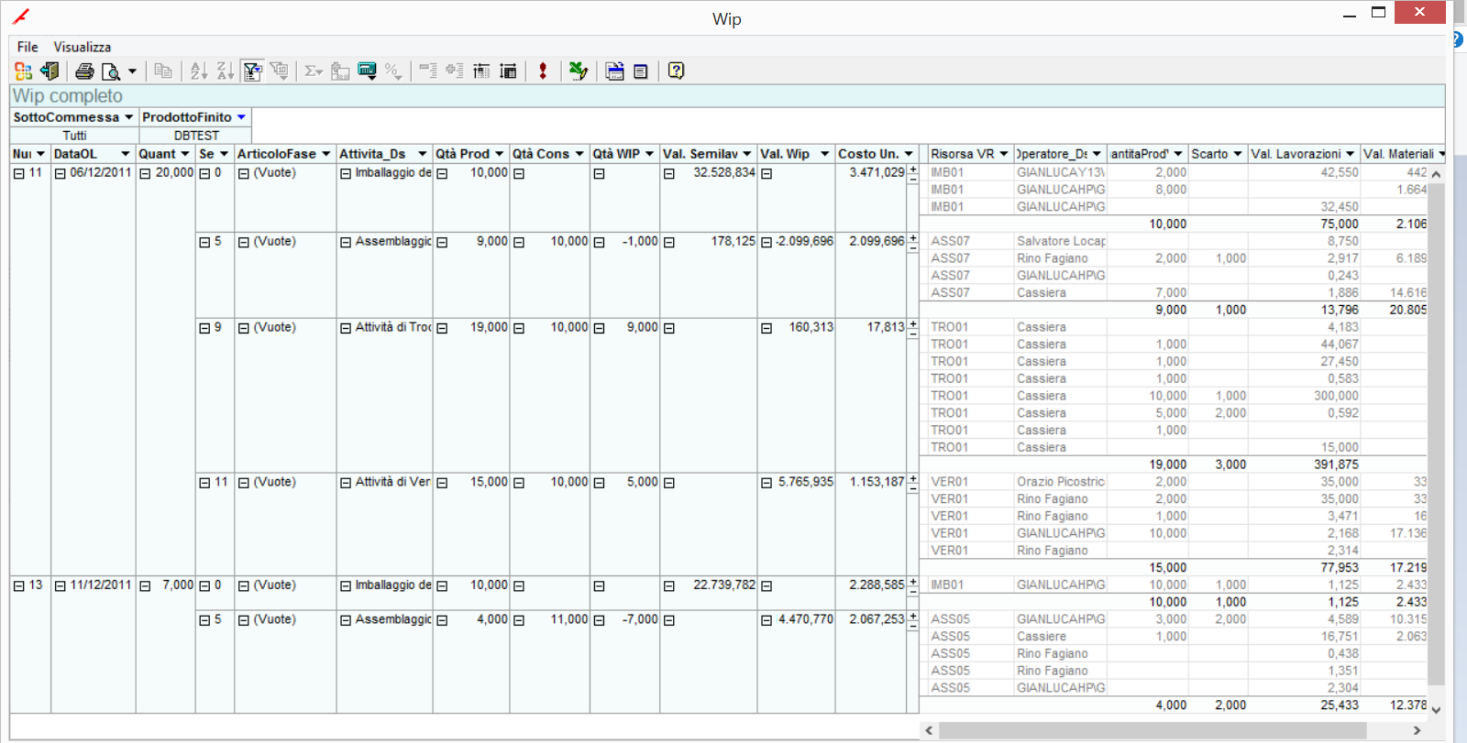This screenshot has width=1467, height=743.
Task: Open the print preview dropdown arrow
Action: [x=132, y=71]
